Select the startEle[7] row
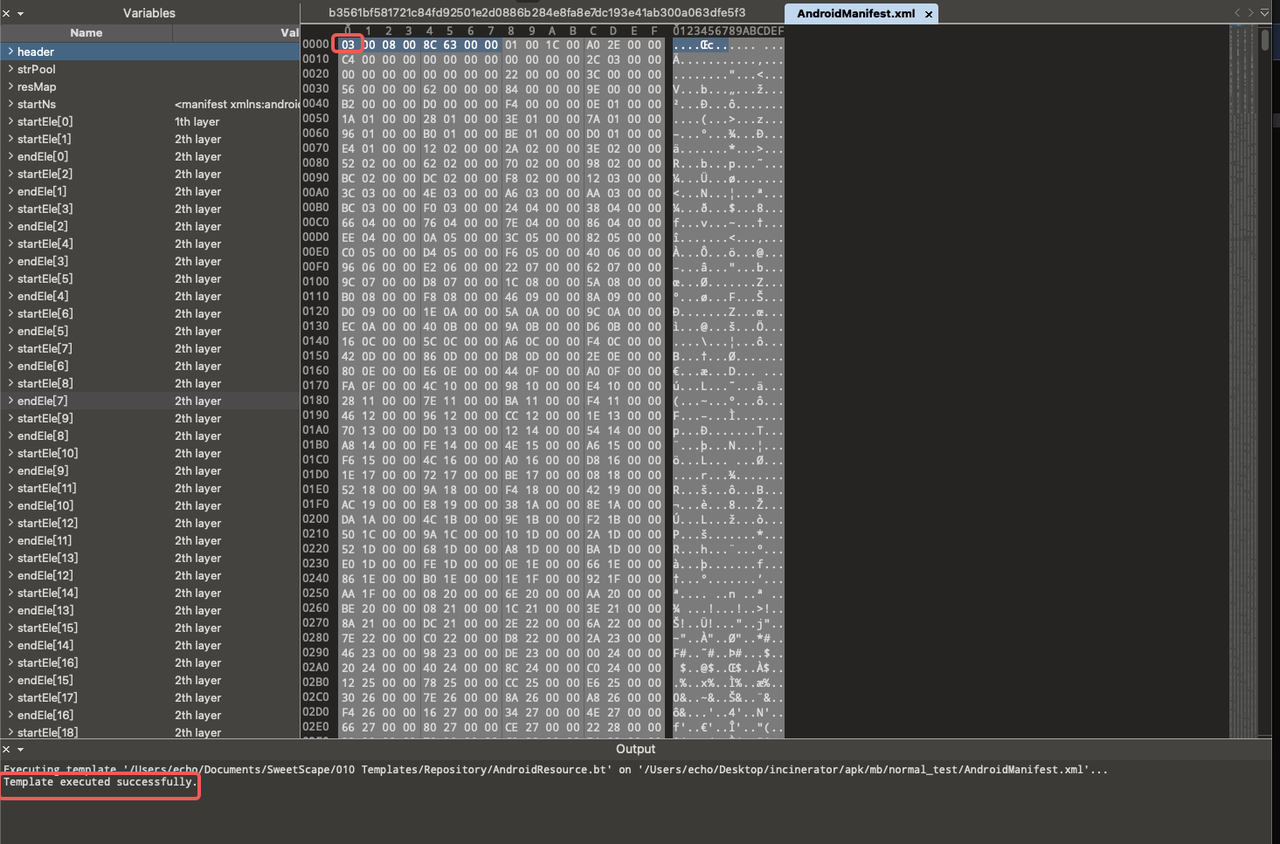Viewport: 1280px width, 844px height. (x=150, y=349)
